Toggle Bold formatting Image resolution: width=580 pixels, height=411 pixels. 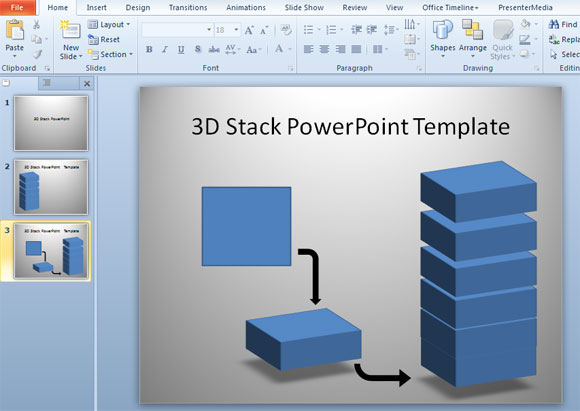(x=149, y=49)
